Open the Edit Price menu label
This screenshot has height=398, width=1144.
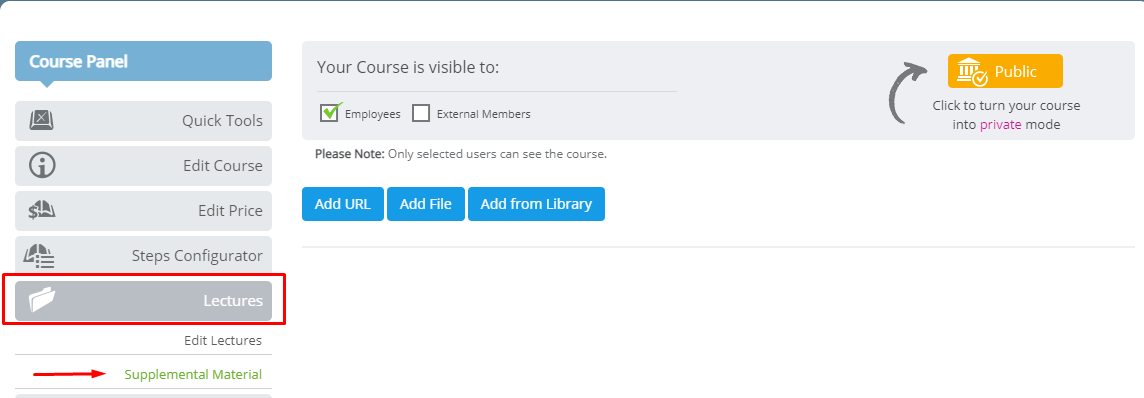(230, 211)
